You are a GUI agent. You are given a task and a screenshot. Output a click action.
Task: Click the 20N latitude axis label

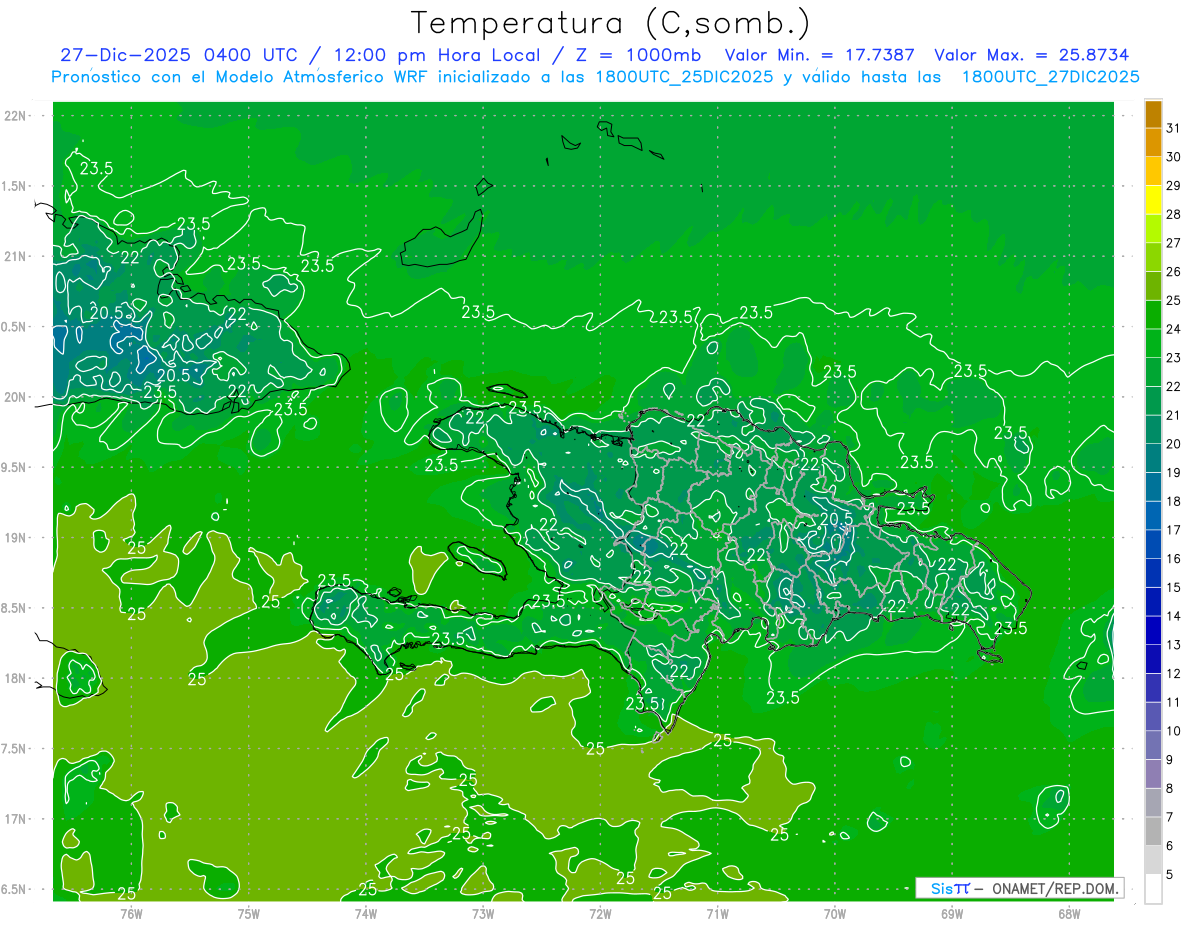(x=15, y=397)
